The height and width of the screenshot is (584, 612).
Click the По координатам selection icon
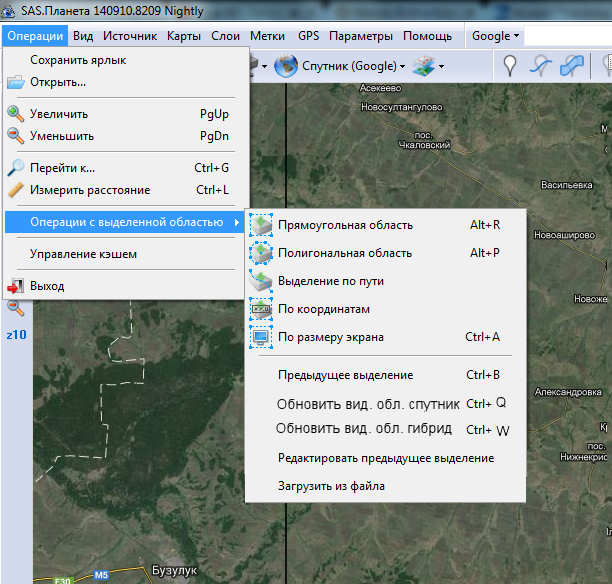260,309
